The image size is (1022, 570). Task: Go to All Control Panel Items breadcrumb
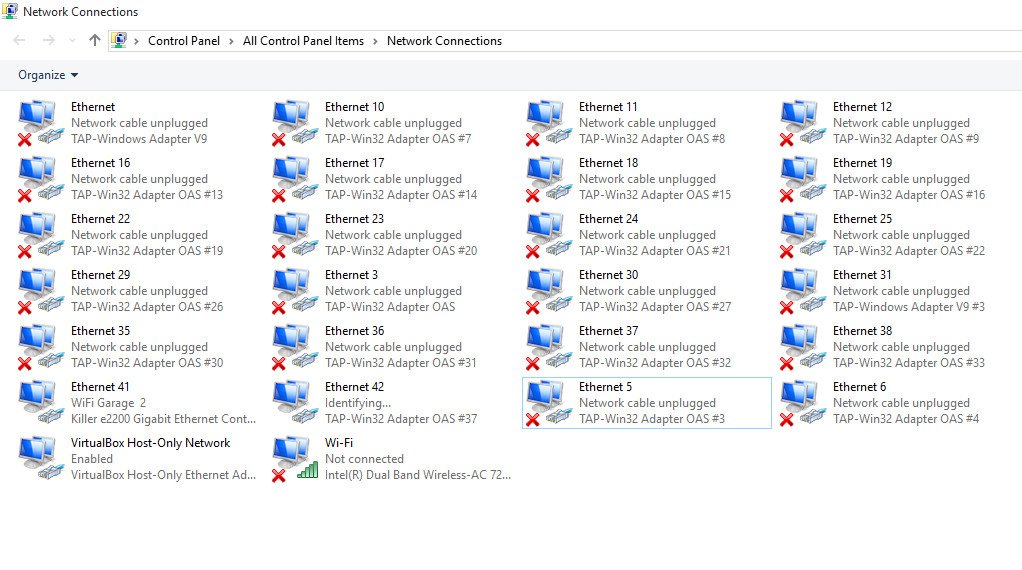(x=303, y=41)
